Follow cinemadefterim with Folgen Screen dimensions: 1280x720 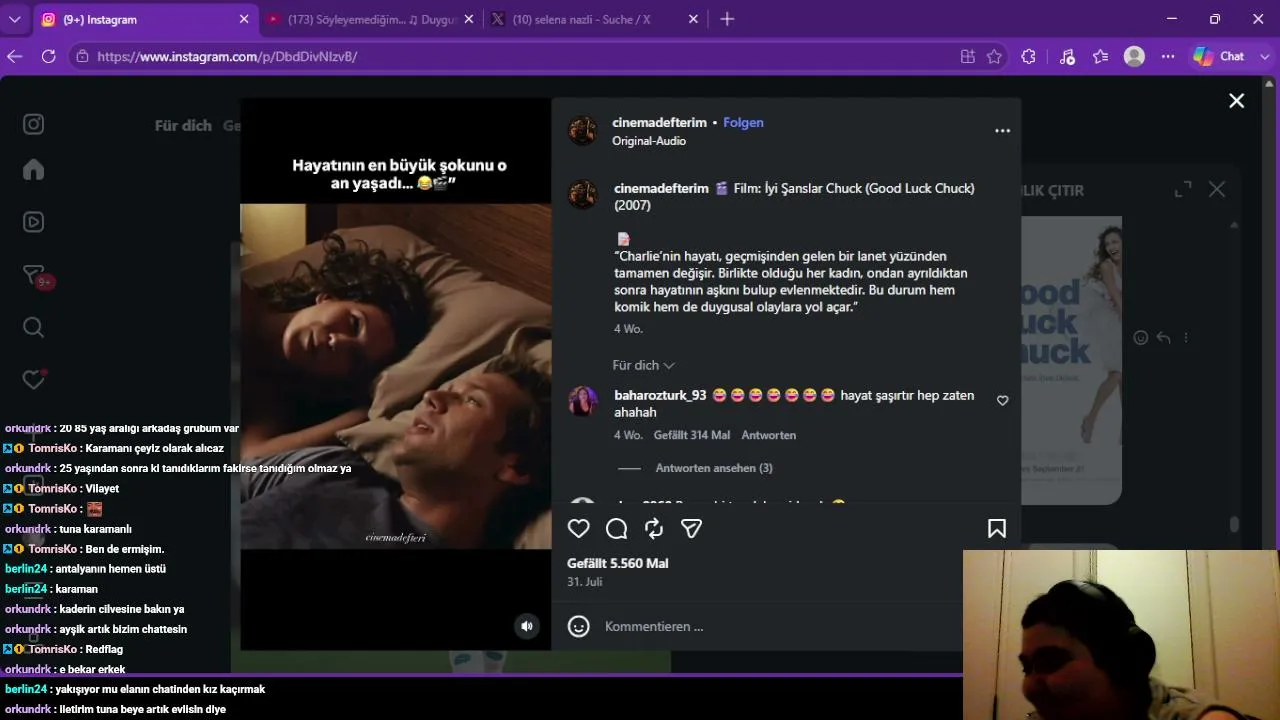(743, 122)
